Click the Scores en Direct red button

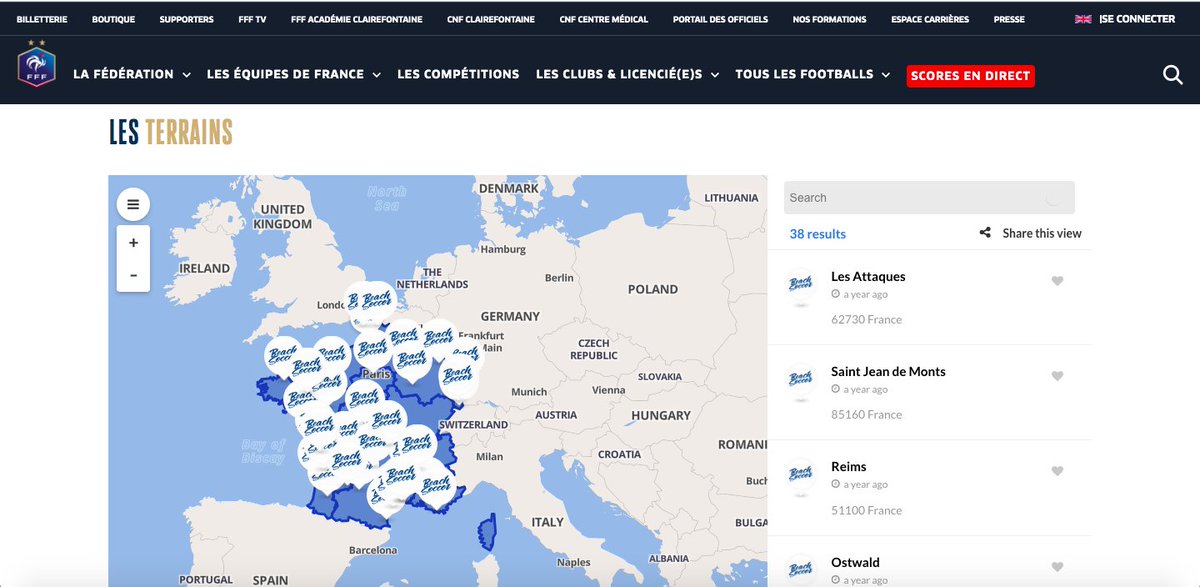coord(970,75)
